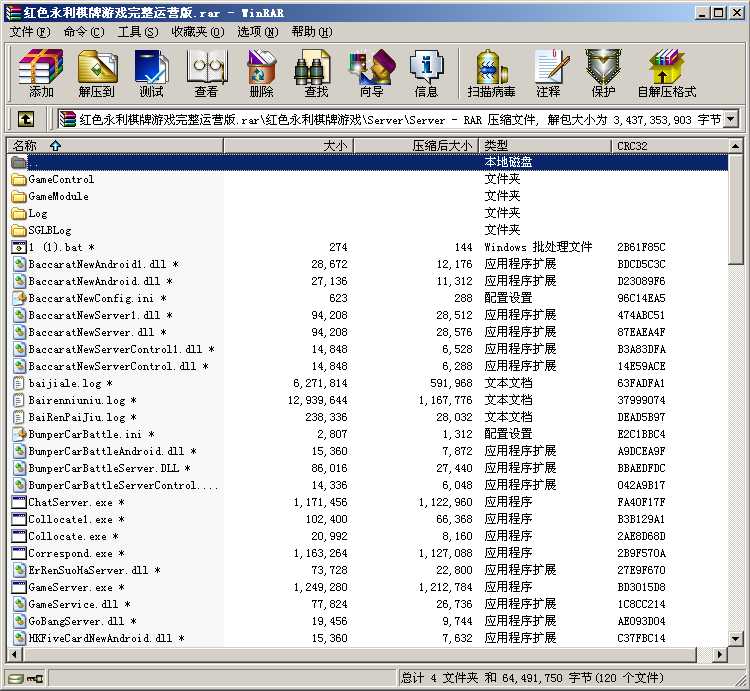Image resolution: width=750 pixels, height=691 pixels.
Task: Sort by Name (名称) column header
Action: pos(115,145)
